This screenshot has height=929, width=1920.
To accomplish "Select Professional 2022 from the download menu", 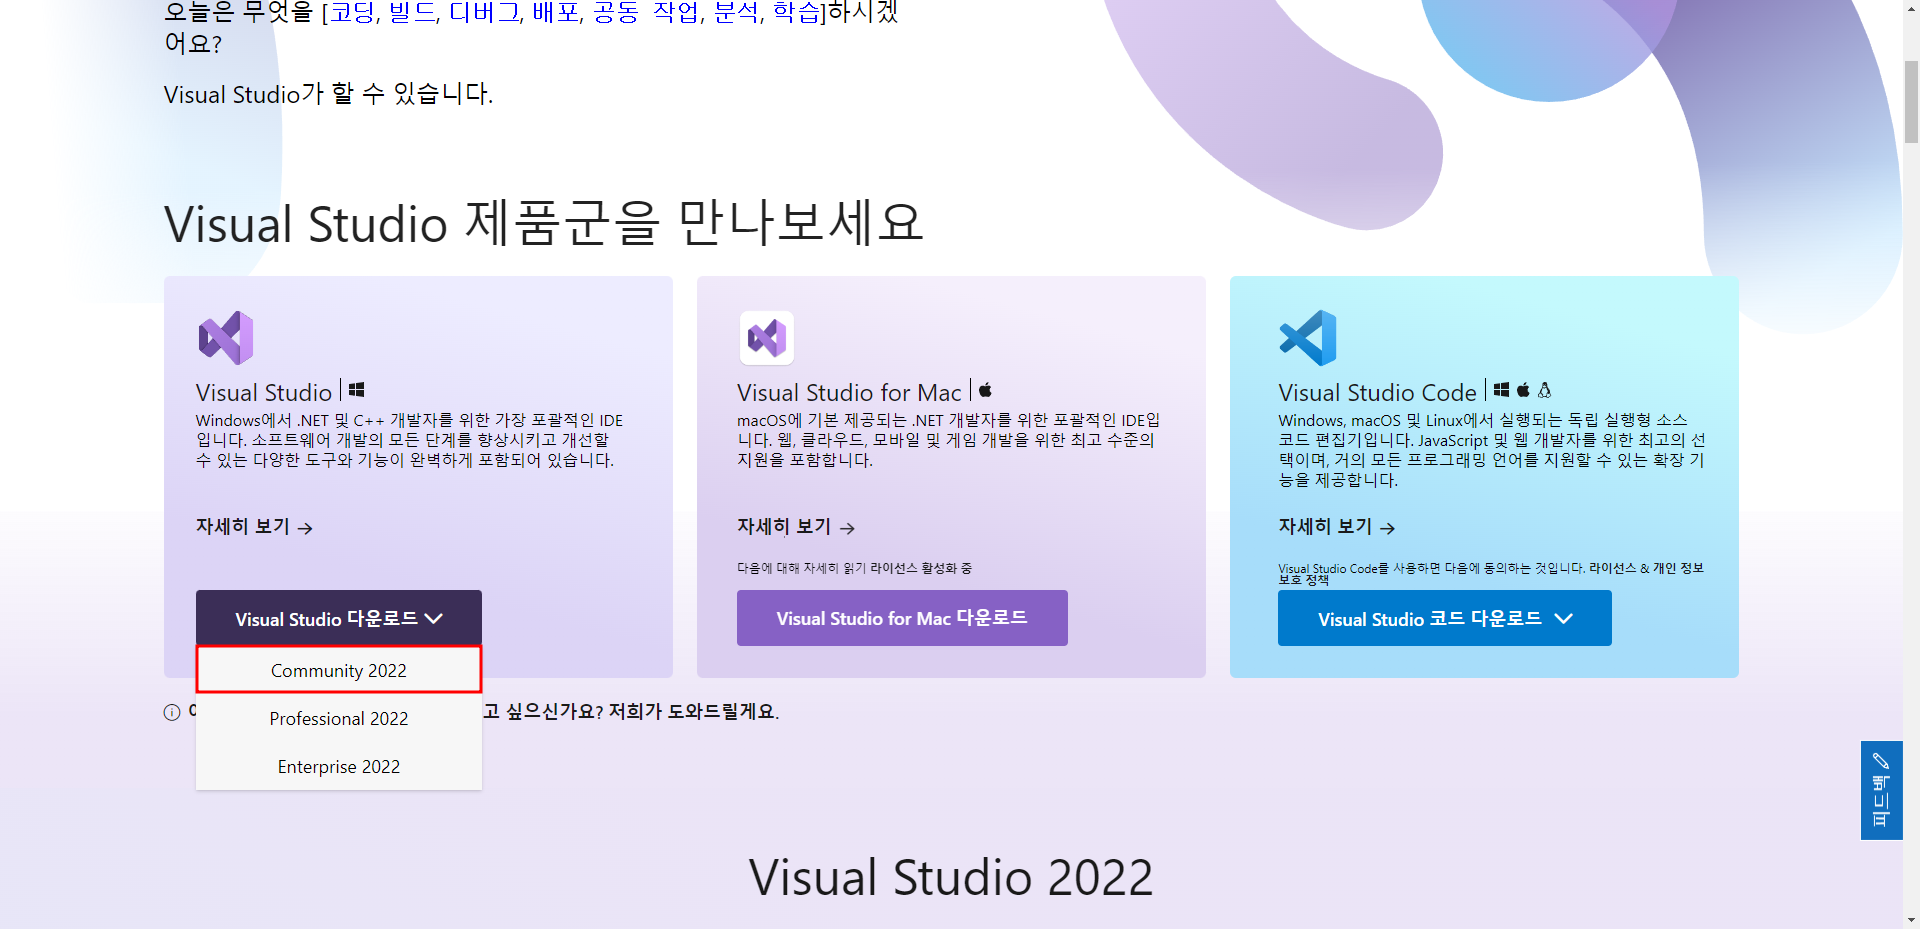I will 339,718.
